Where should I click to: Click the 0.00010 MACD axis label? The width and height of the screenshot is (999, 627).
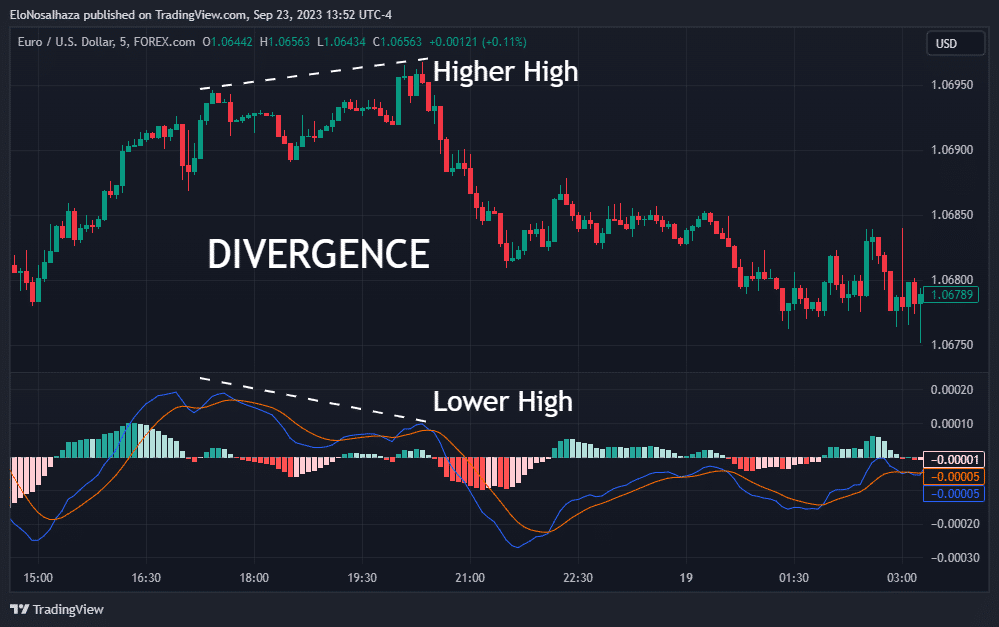click(x=952, y=424)
